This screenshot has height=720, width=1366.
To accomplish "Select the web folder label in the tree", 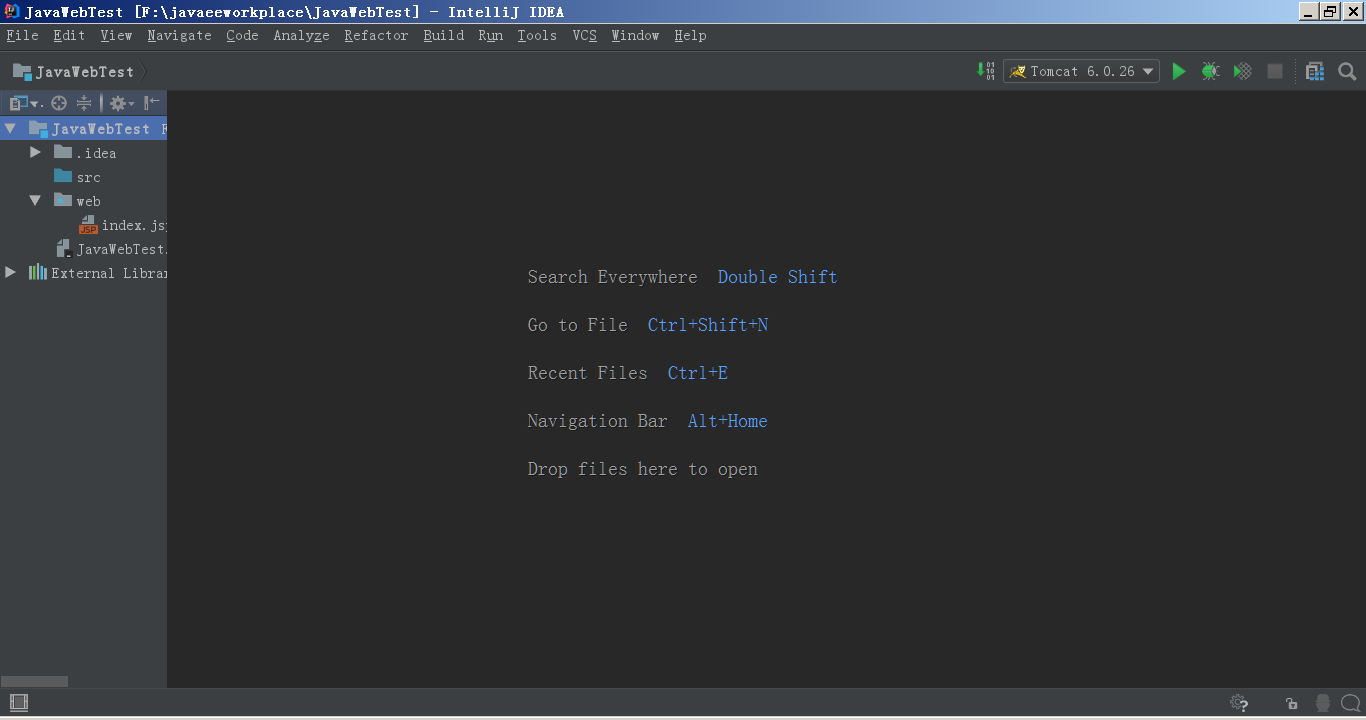I will [x=88, y=201].
